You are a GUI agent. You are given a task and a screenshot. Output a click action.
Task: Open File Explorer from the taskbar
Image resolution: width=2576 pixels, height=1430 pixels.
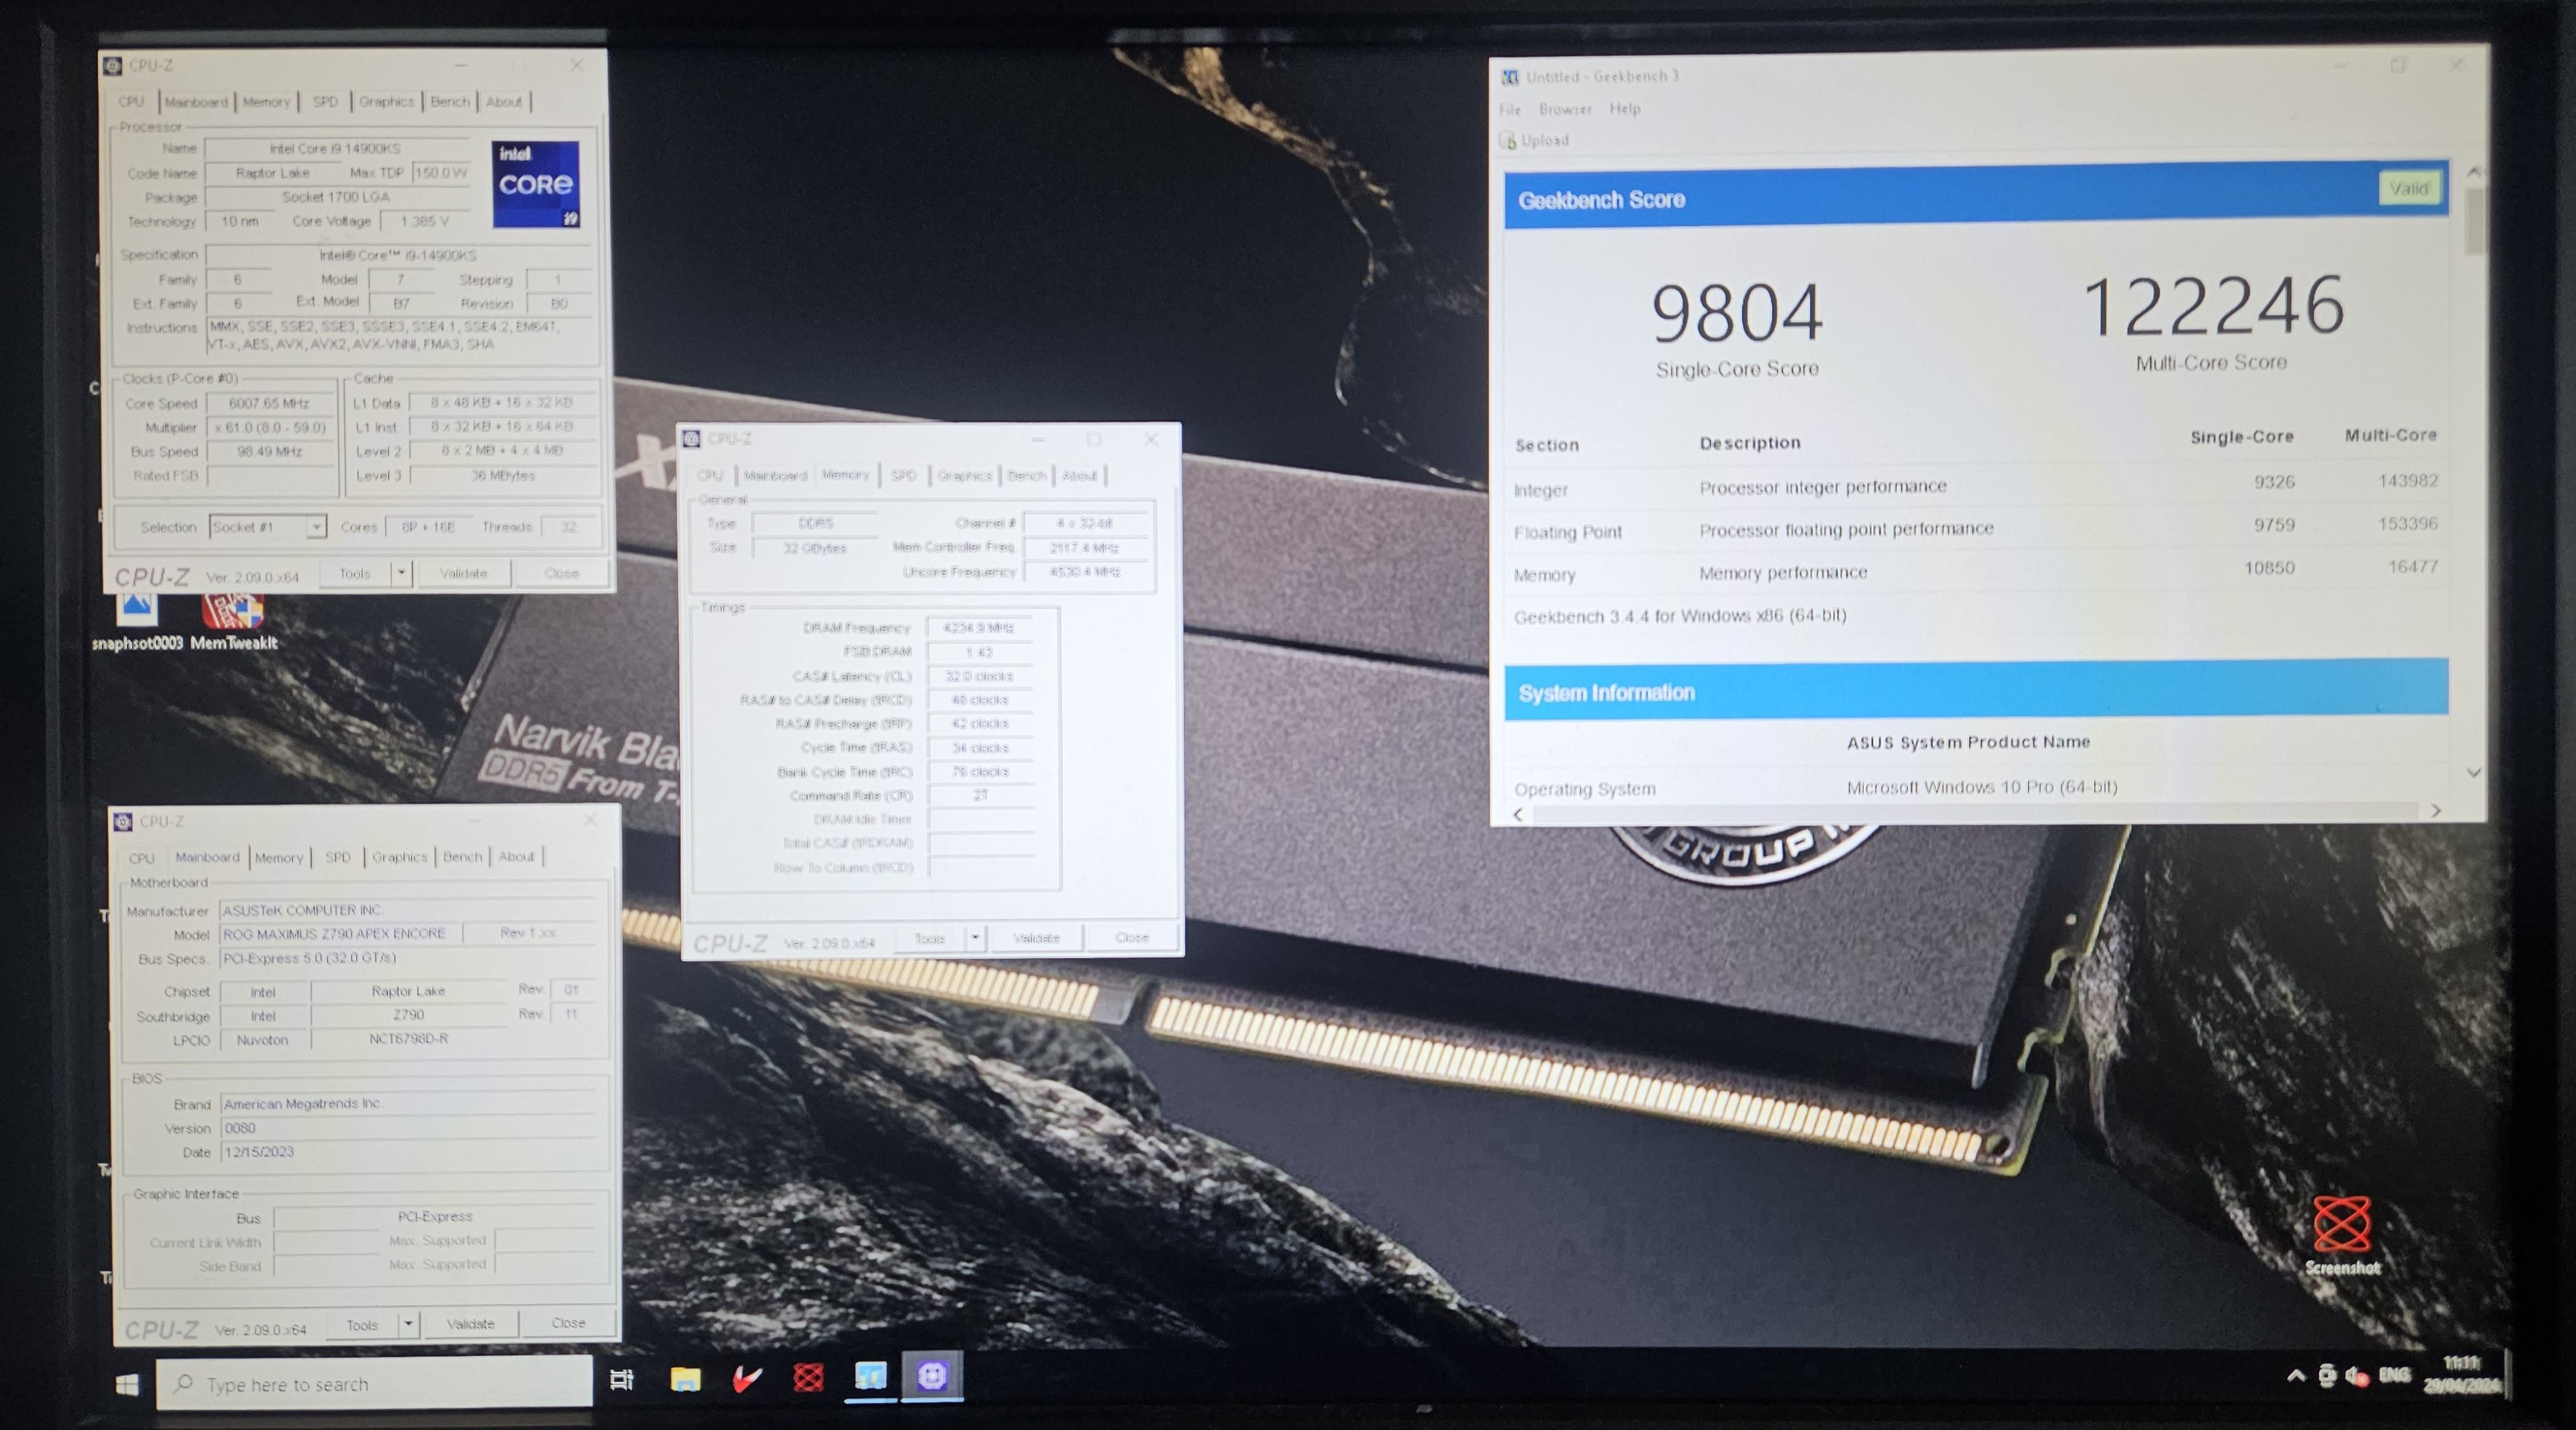pyautogui.click(x=685, y=1379)
